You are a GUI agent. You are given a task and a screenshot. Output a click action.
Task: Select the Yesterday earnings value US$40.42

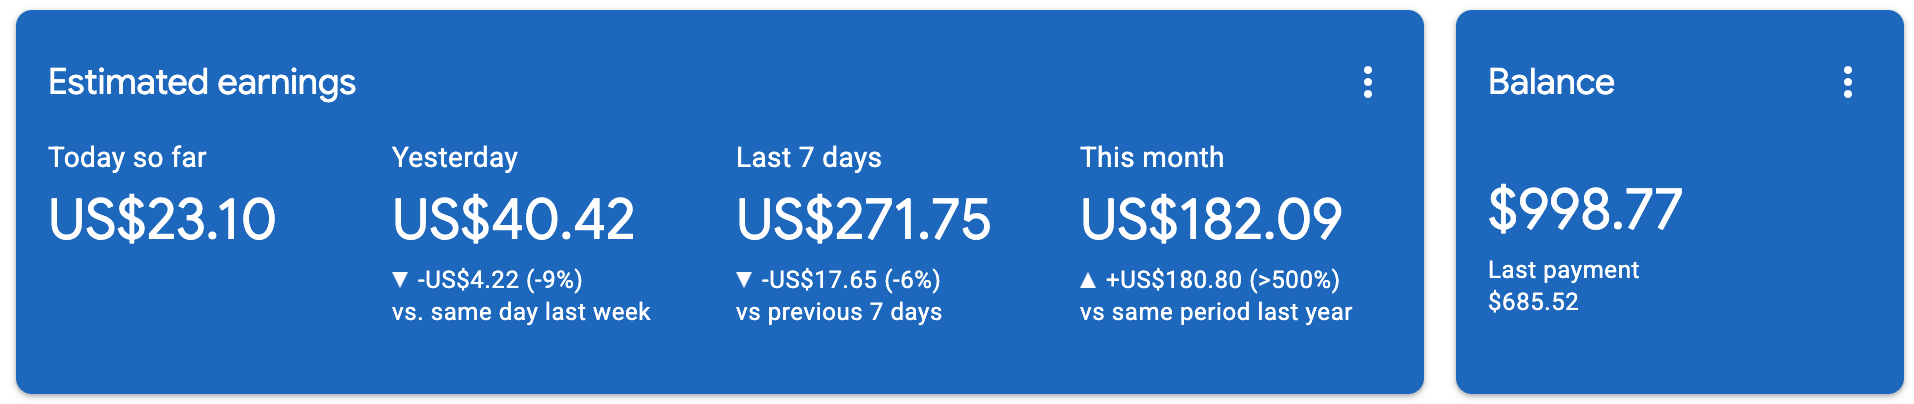[x=513, y=219]
